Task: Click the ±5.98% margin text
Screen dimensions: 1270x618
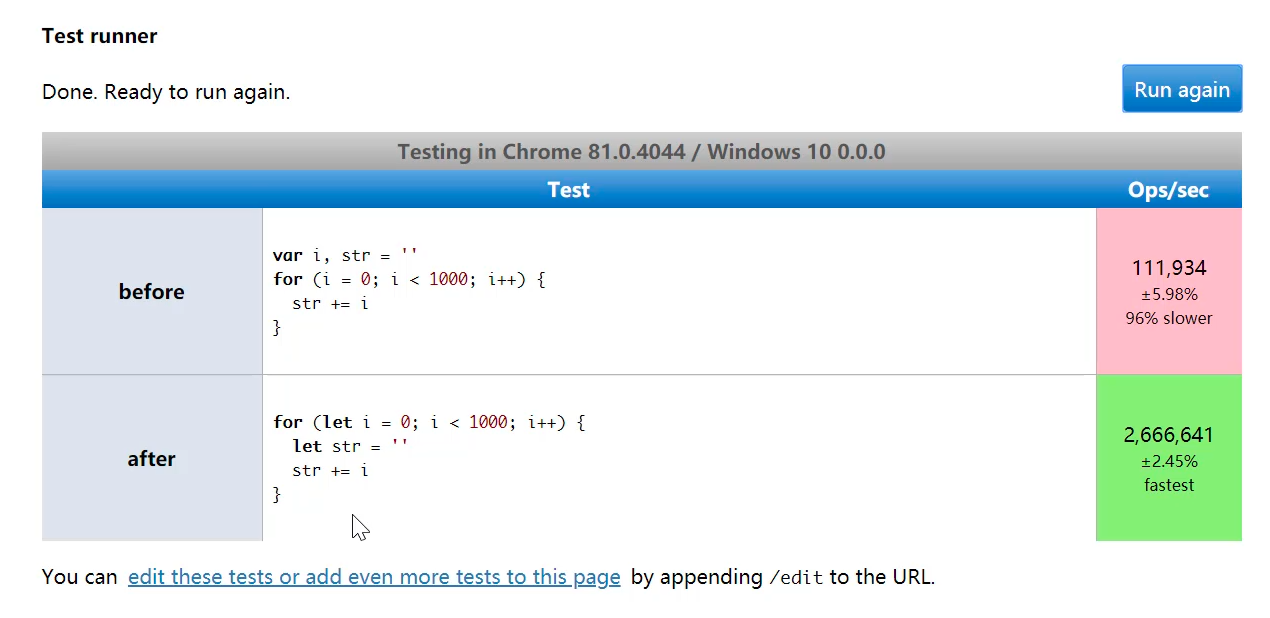Action: (1169, 294)
